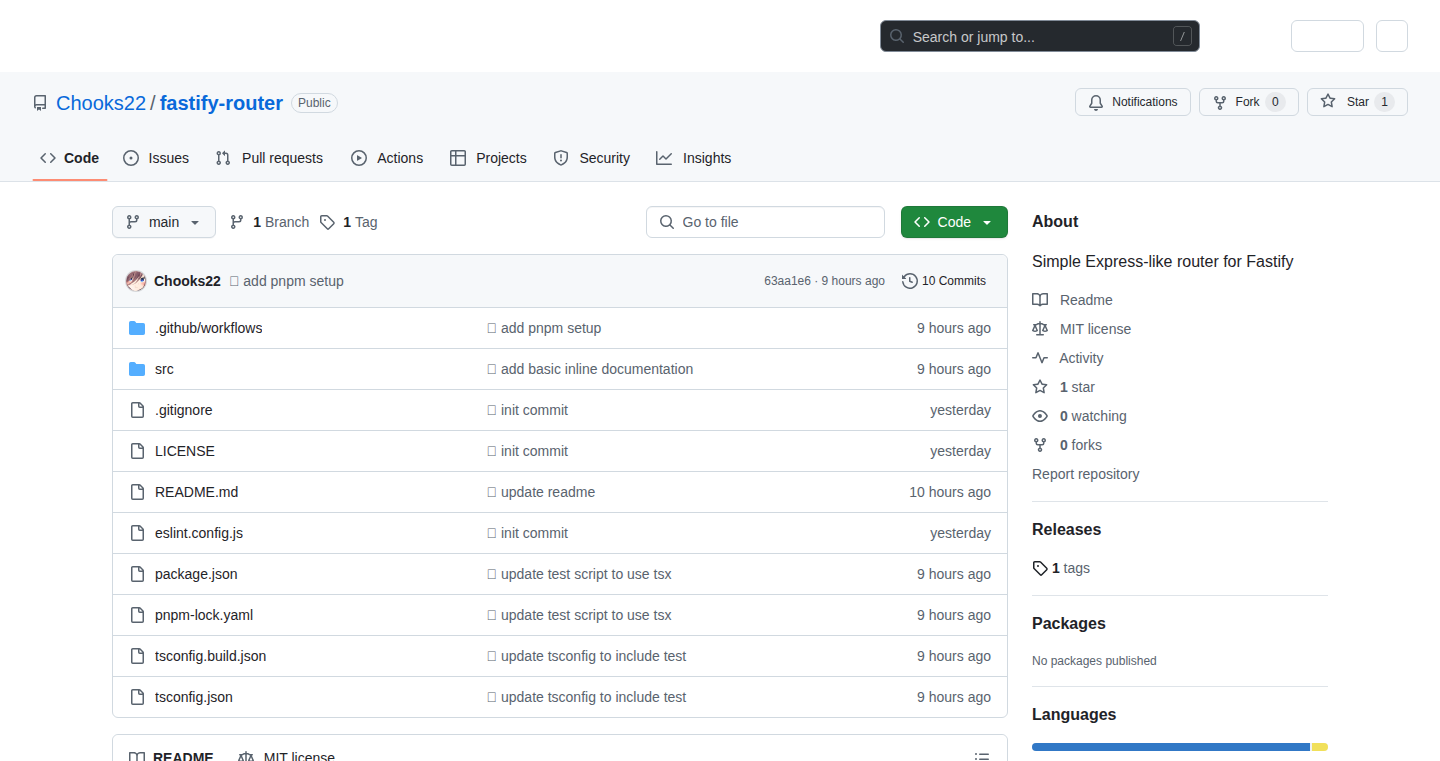Switch to the Pull requests tab
1440x761 pixels.
click(270, 158)
